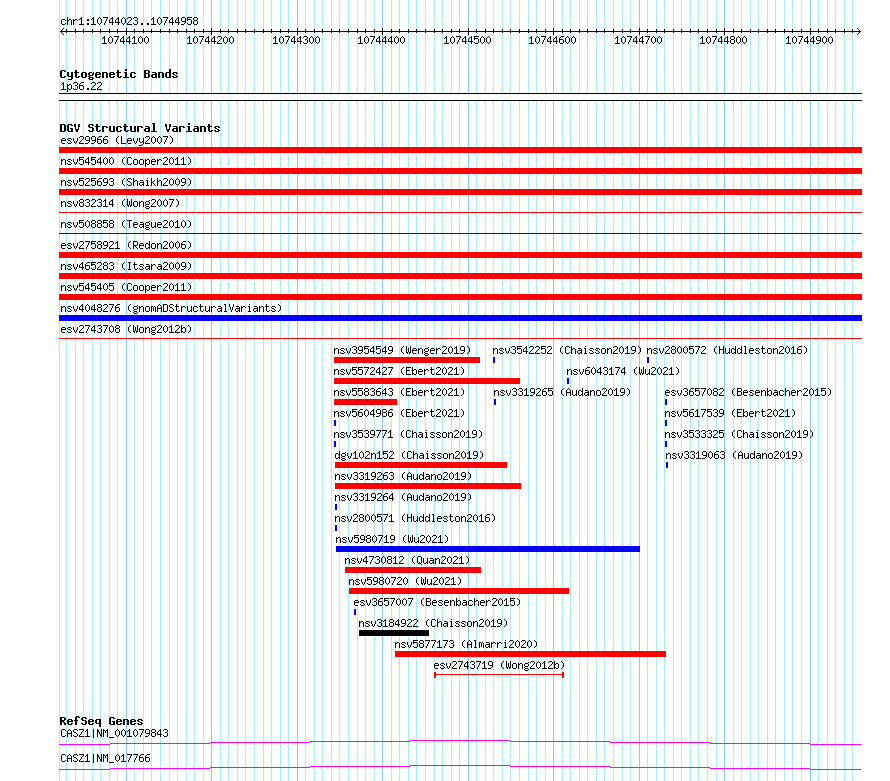
Task: Click the chr1:10744023..10744958 region label
Action: (x=129, y=21)
